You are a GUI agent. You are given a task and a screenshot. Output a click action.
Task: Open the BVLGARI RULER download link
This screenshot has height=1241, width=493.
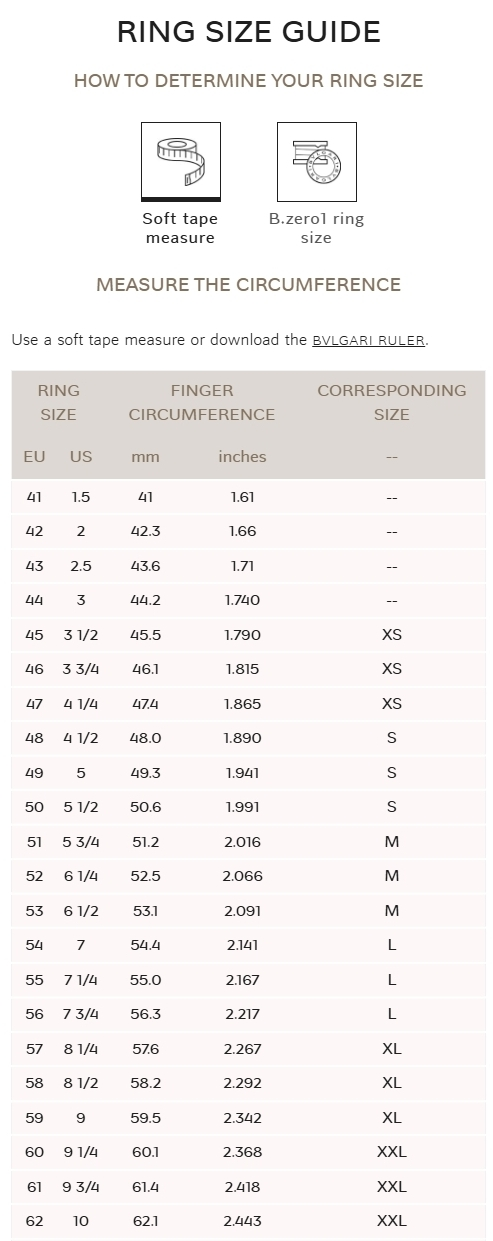[369, 340]
